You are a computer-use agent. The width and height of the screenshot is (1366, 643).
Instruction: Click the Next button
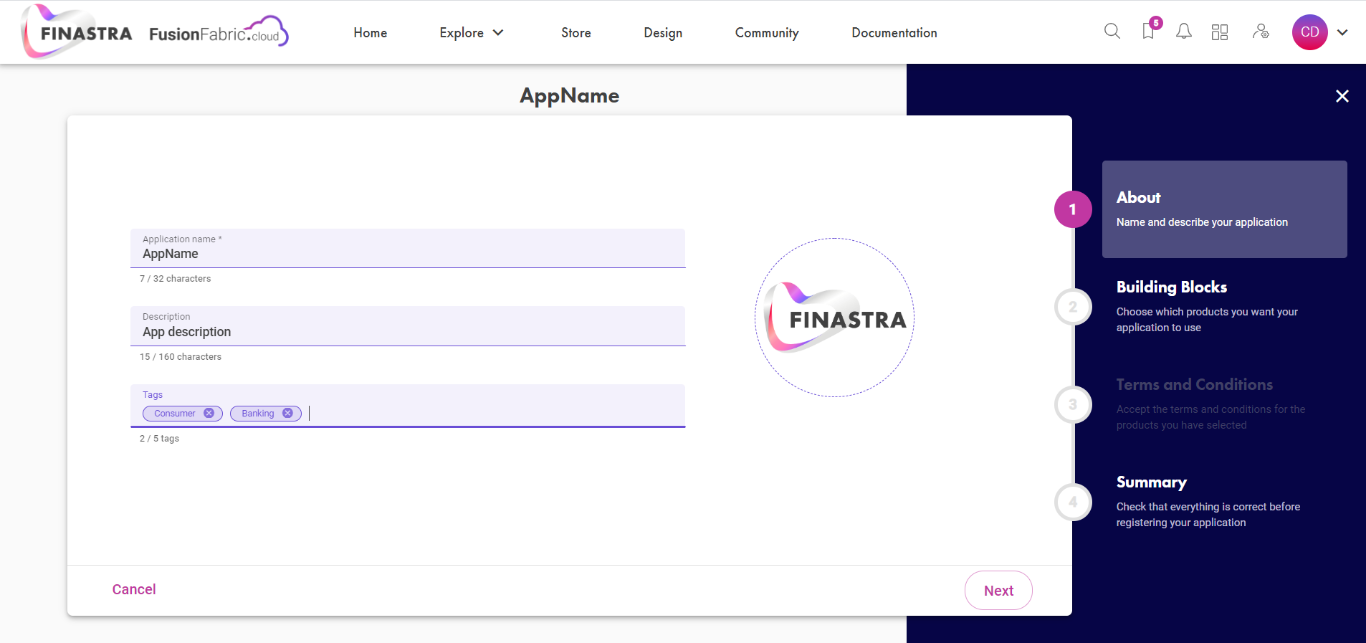[x=998, y=590]
